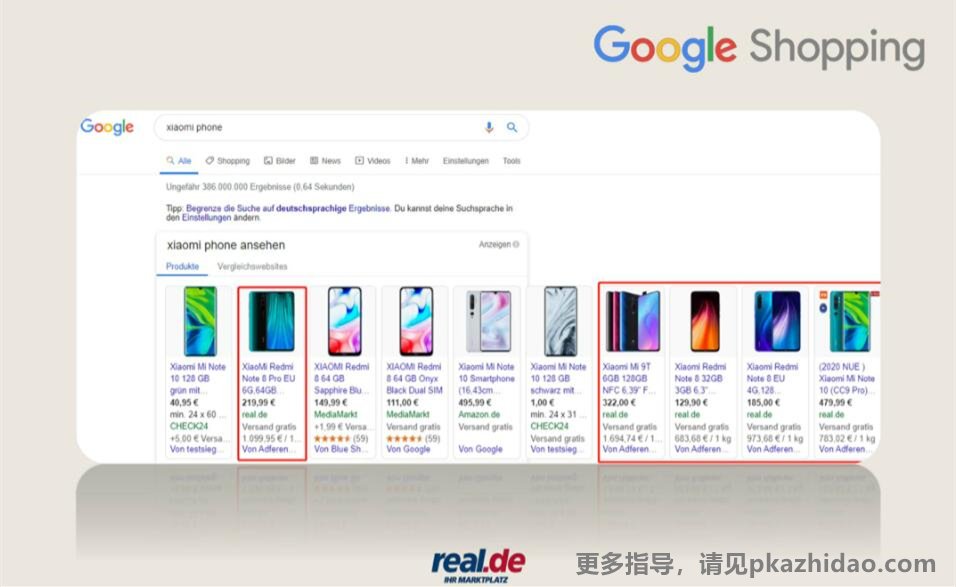The width and height of the screenshot is (956, 587).
Task: Open the Tools options
Action: pos(512,161)
